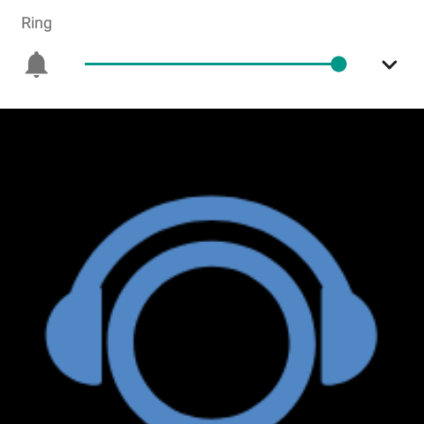Screen dimensions: 424x424
Task: Tap the white space between slider thumb and chevron
Action: tap(364, 64)
